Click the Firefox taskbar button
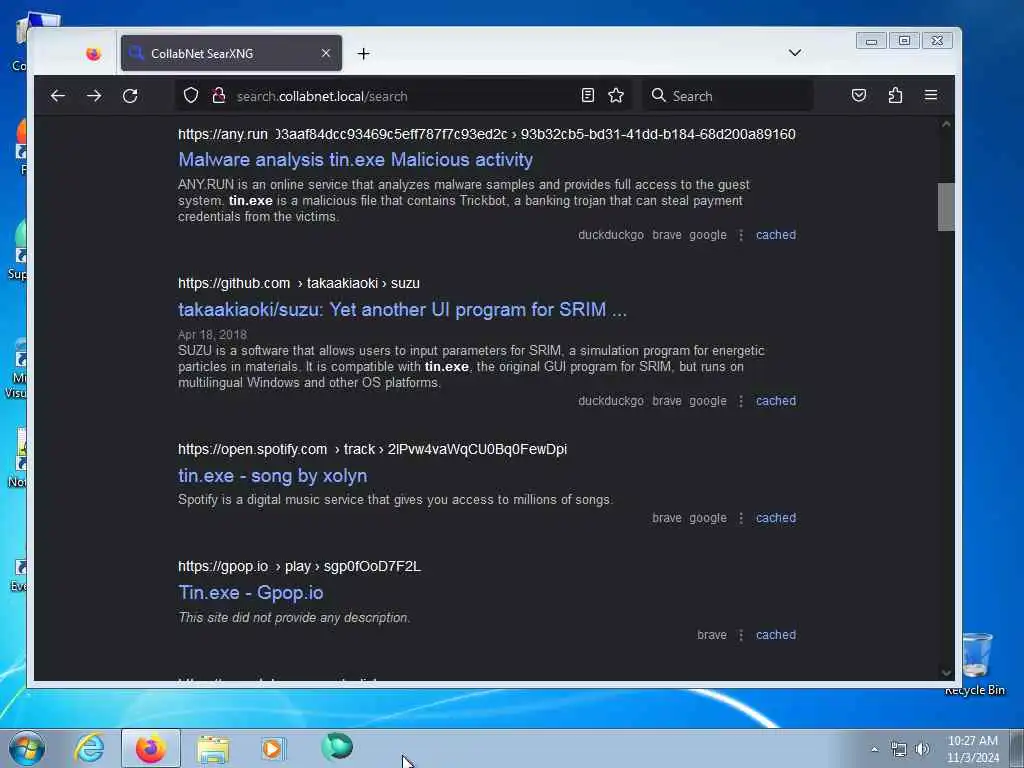 (x=151, y=748)
